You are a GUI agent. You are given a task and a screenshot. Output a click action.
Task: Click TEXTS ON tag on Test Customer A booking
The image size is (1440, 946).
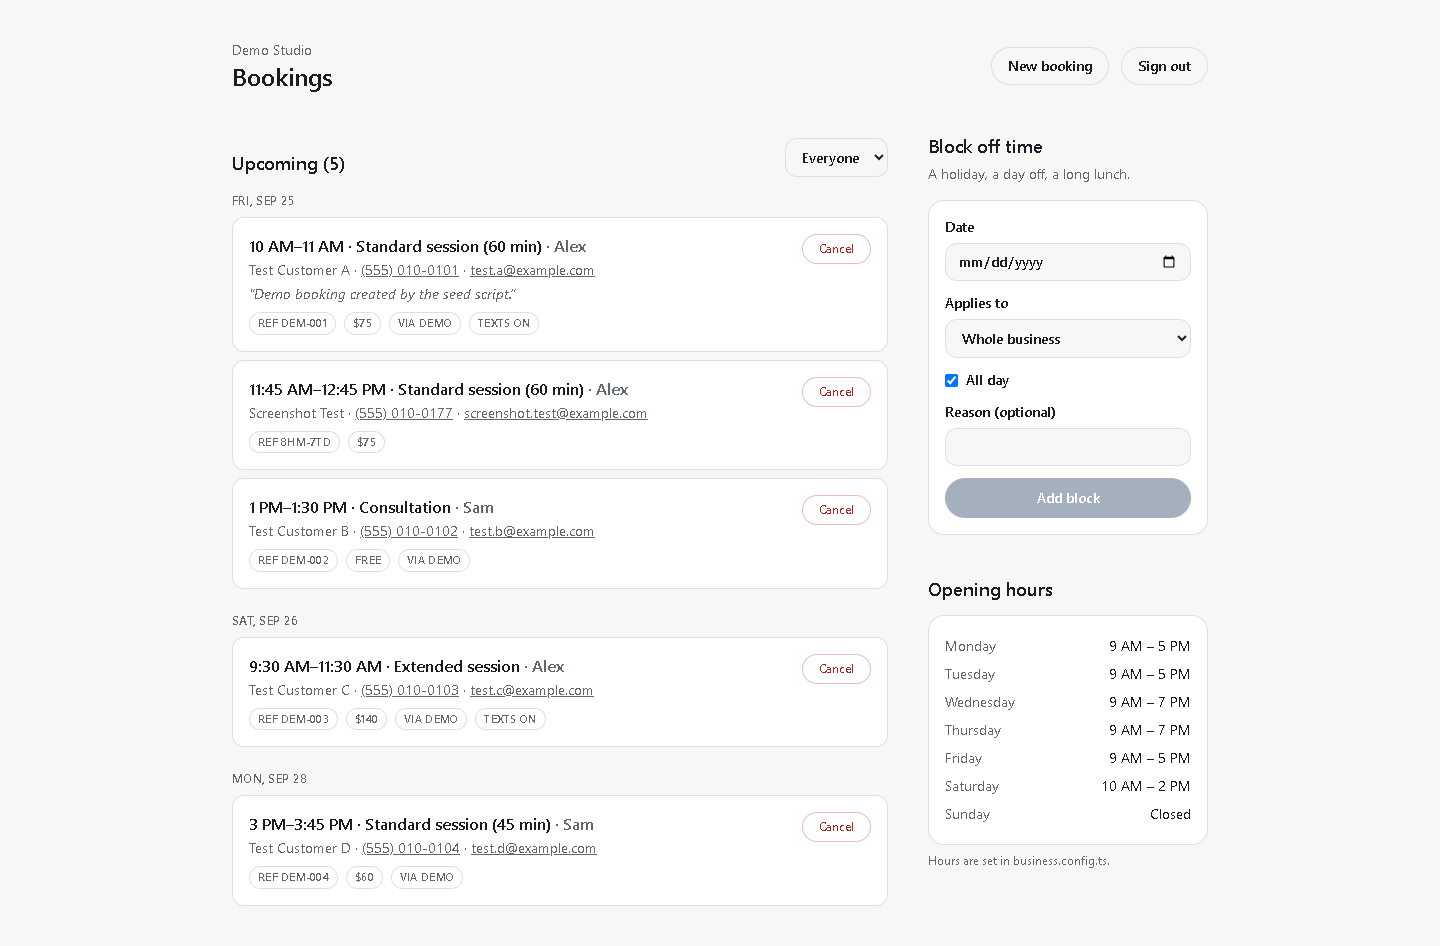(x=504, y=323)
